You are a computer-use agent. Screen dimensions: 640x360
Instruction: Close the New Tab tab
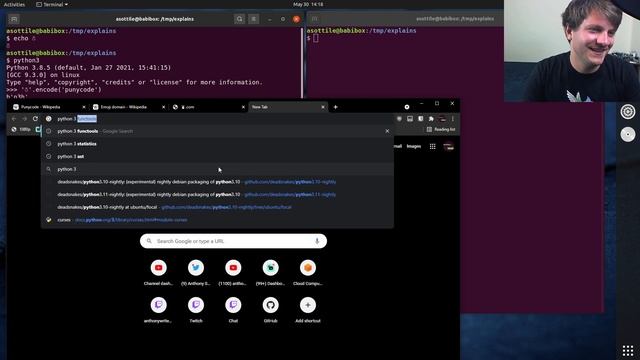(x=323, y=107)
